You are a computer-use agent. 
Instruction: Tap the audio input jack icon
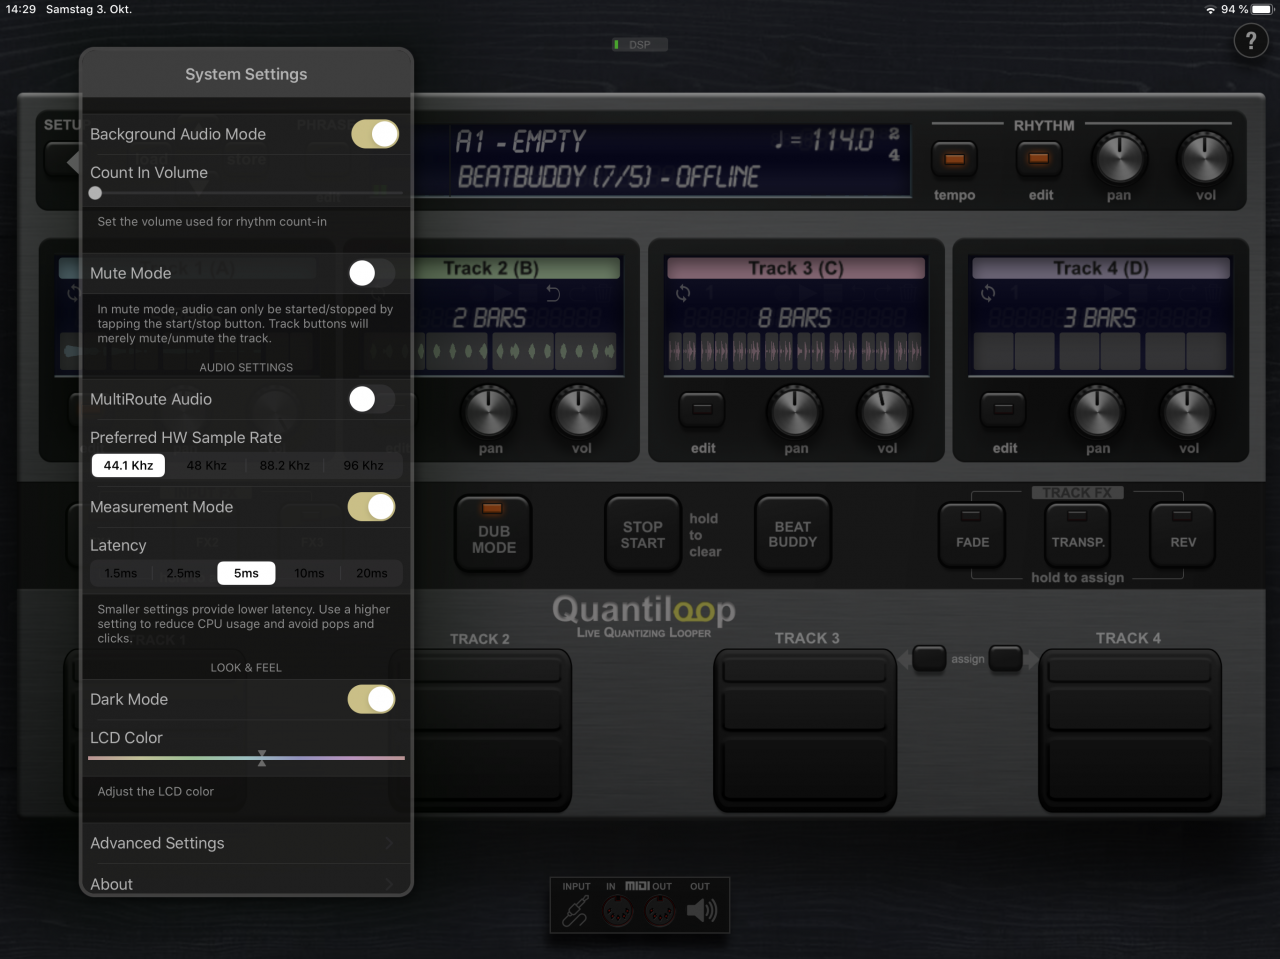[x=576, y=910]
